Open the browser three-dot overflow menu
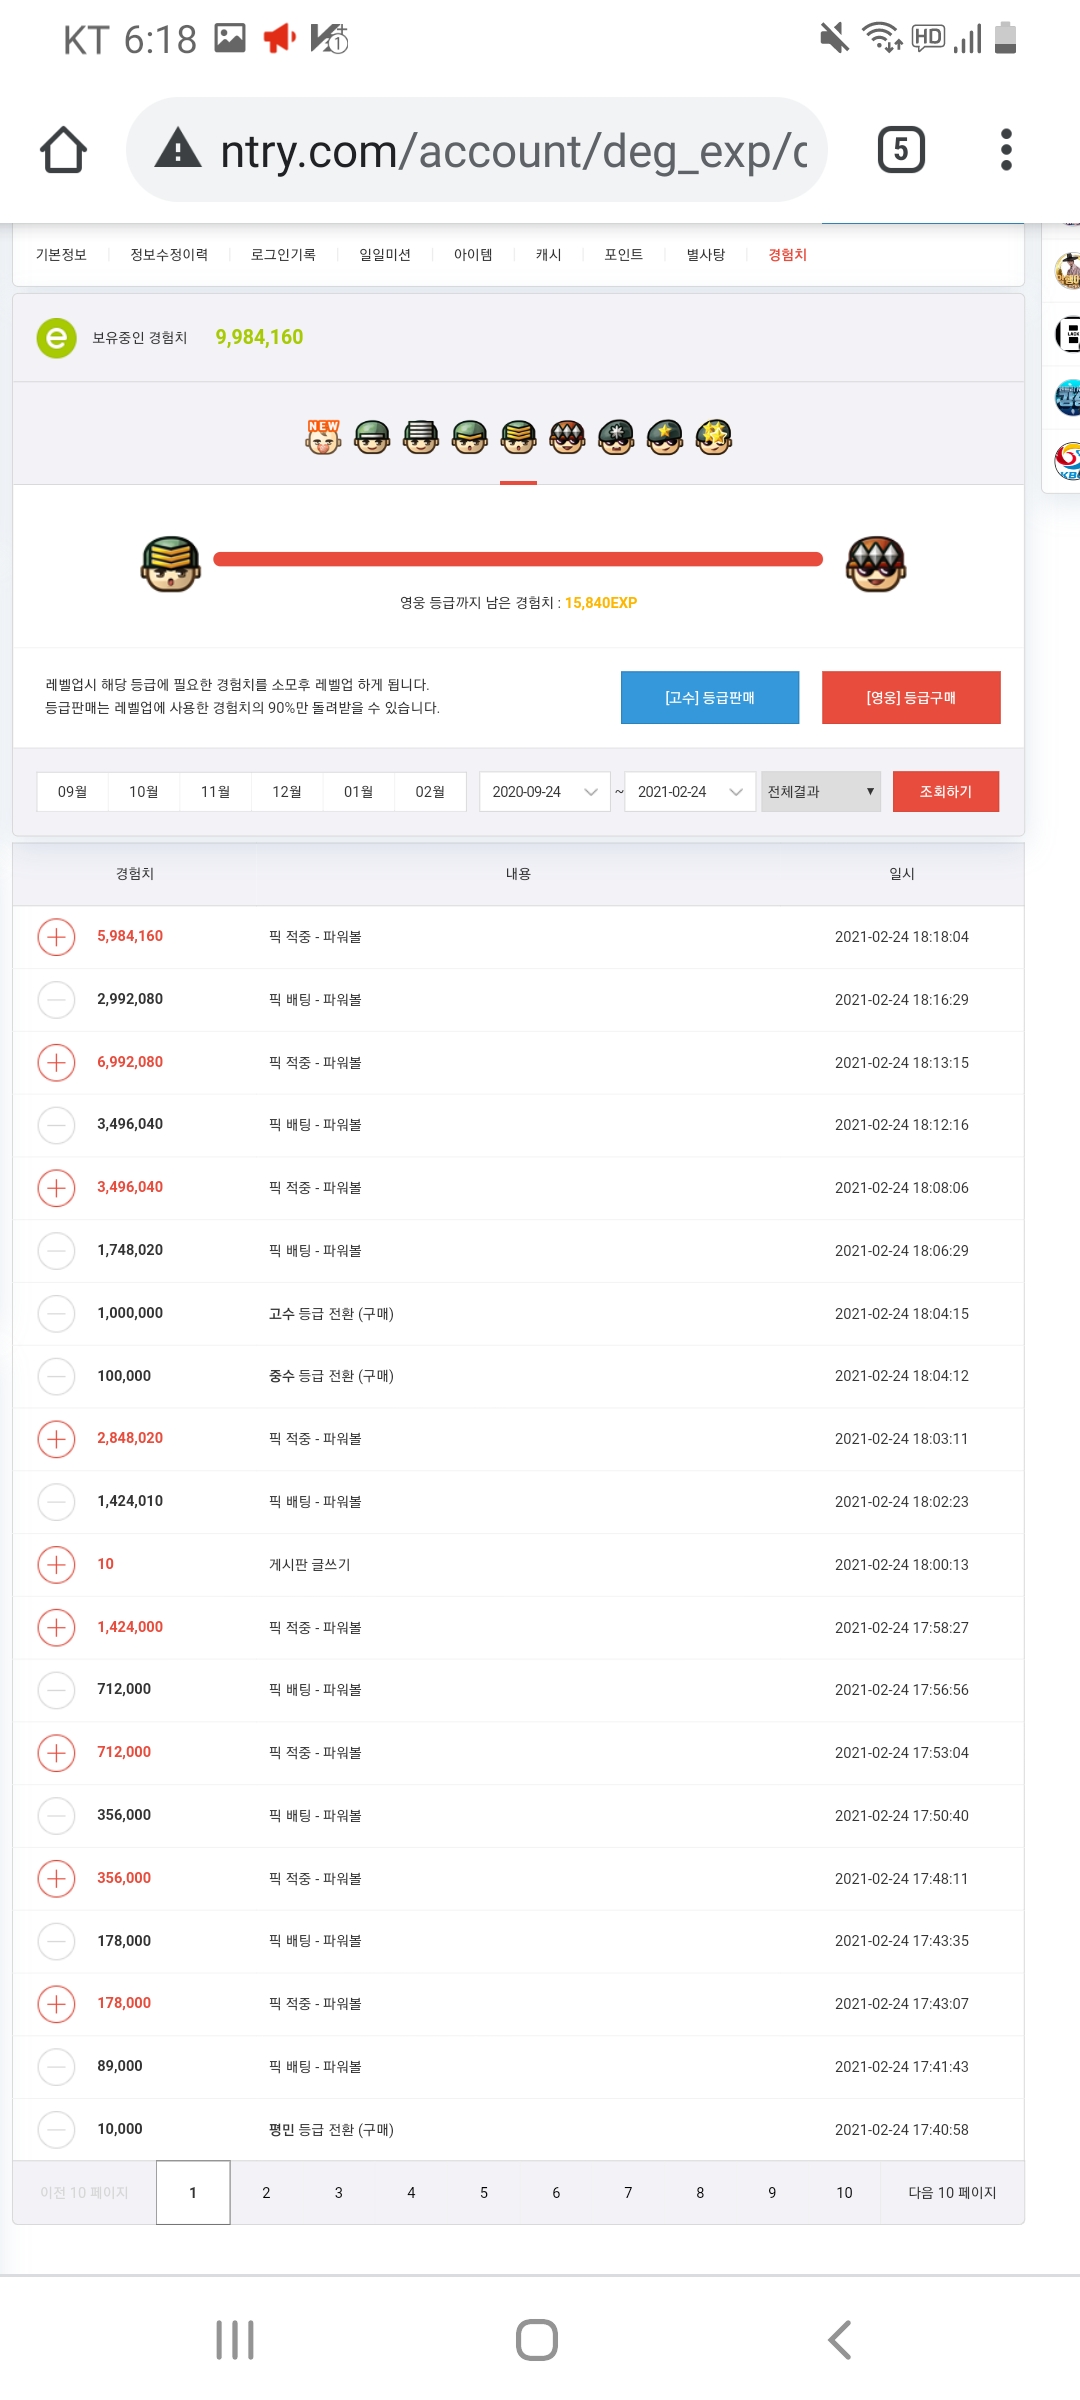The width and height of the screenshot is (1080, 2400). point(1006,150)
